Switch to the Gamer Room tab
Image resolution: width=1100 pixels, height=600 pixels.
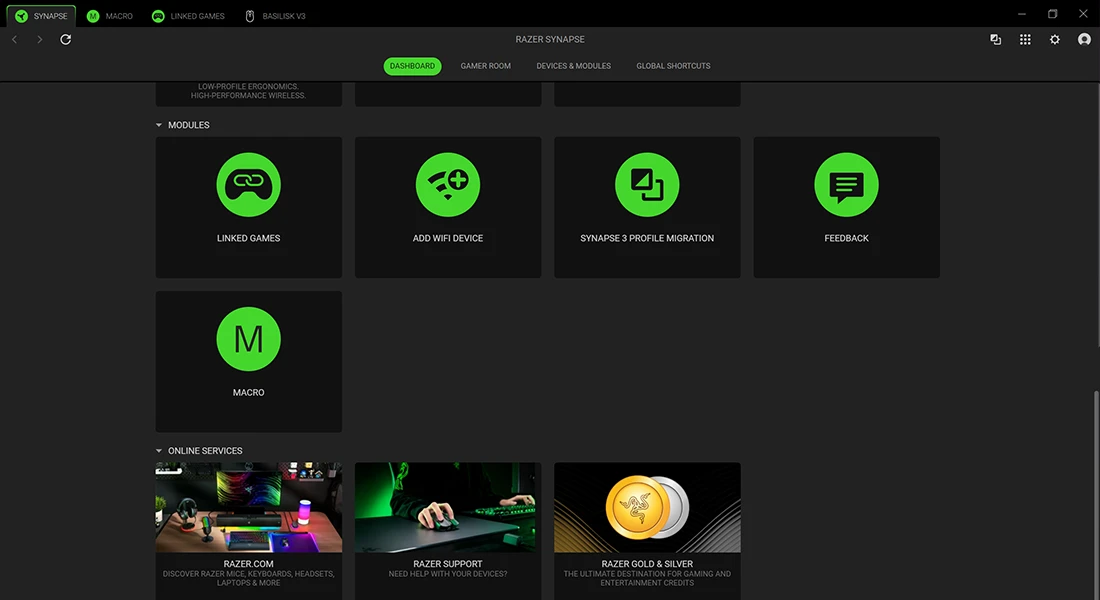point(485,66)
